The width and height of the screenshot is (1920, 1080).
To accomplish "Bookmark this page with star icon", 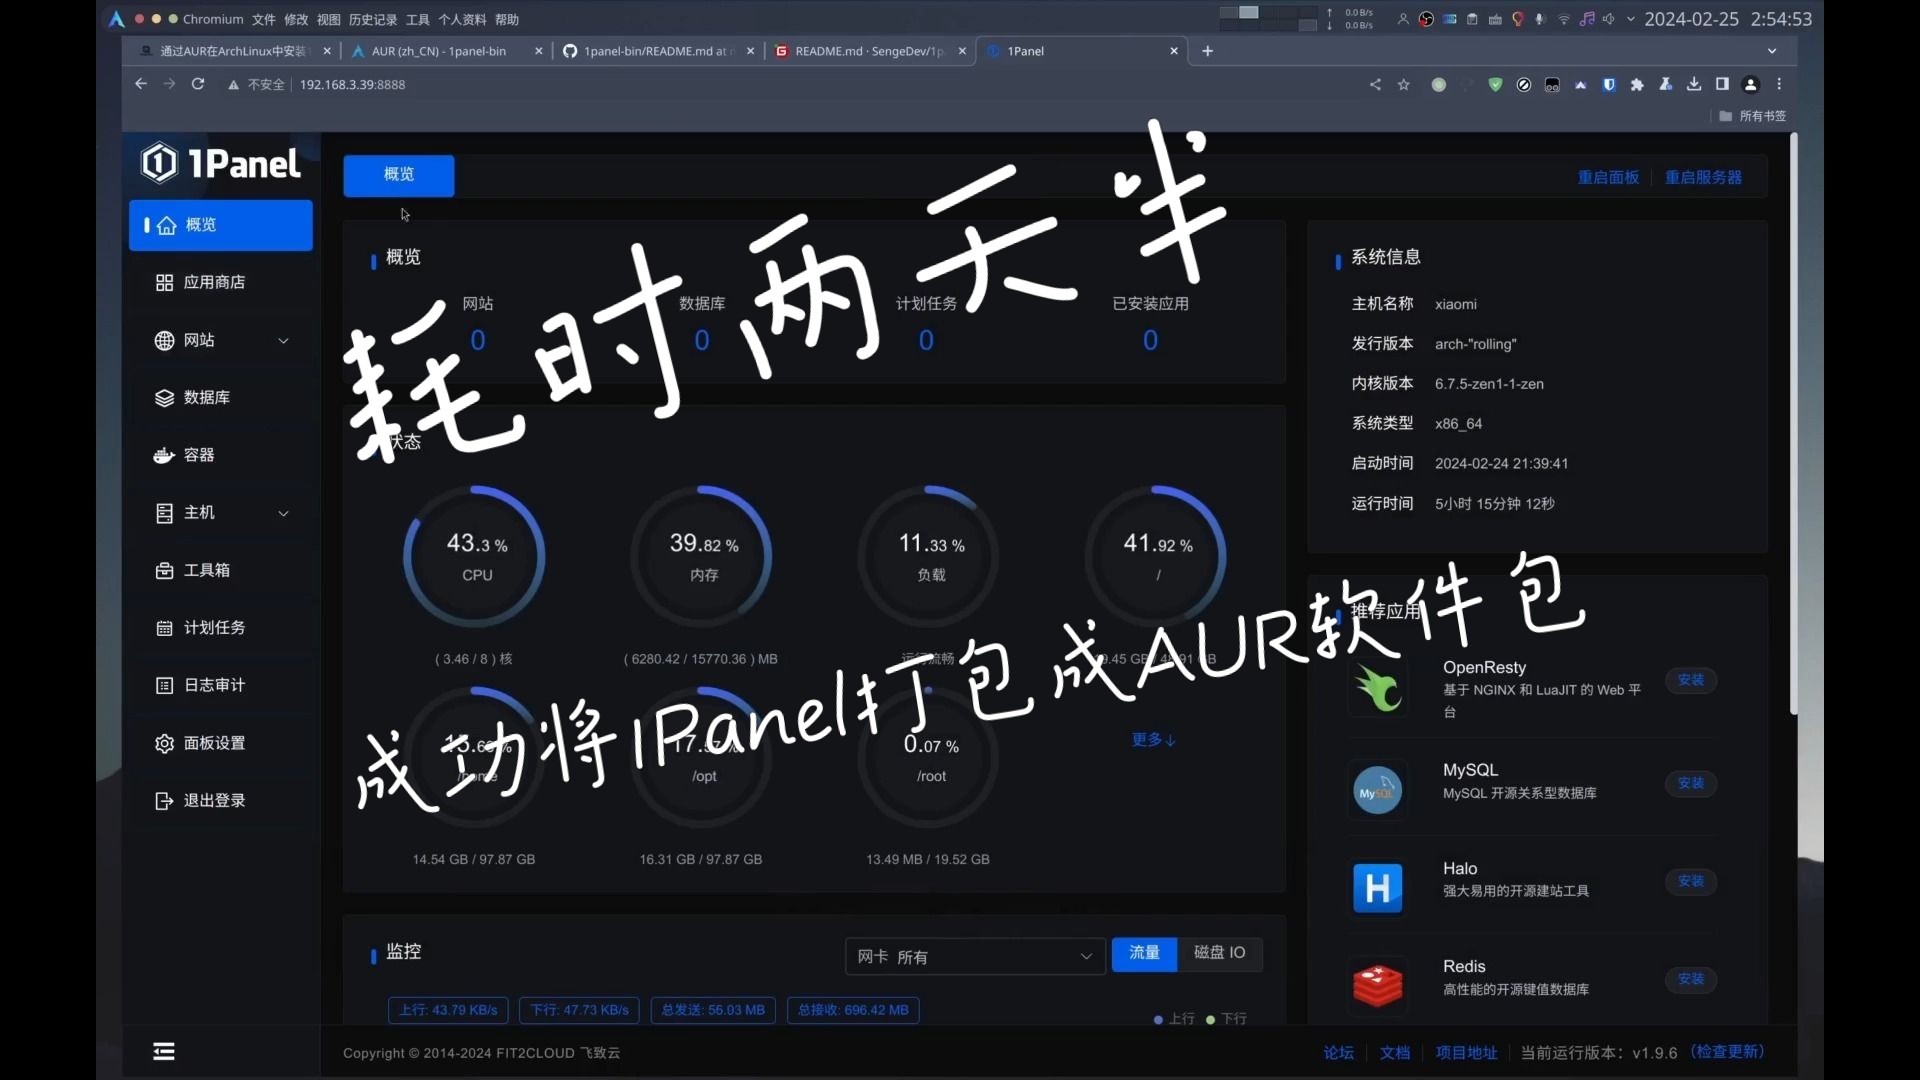I will pyautogui.click(x=1404, y=85).
